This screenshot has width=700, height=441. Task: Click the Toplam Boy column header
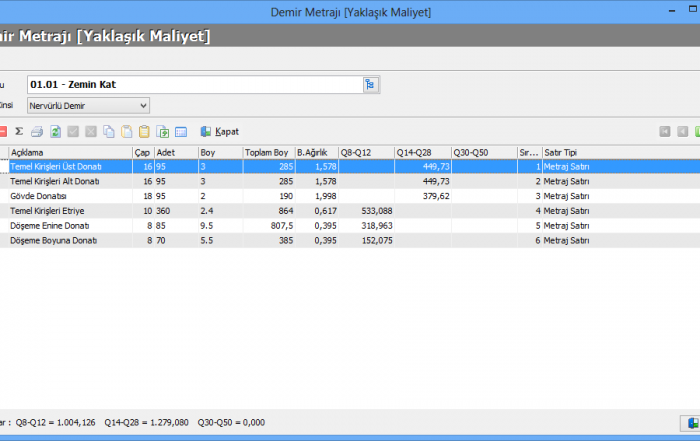point(267,152)
